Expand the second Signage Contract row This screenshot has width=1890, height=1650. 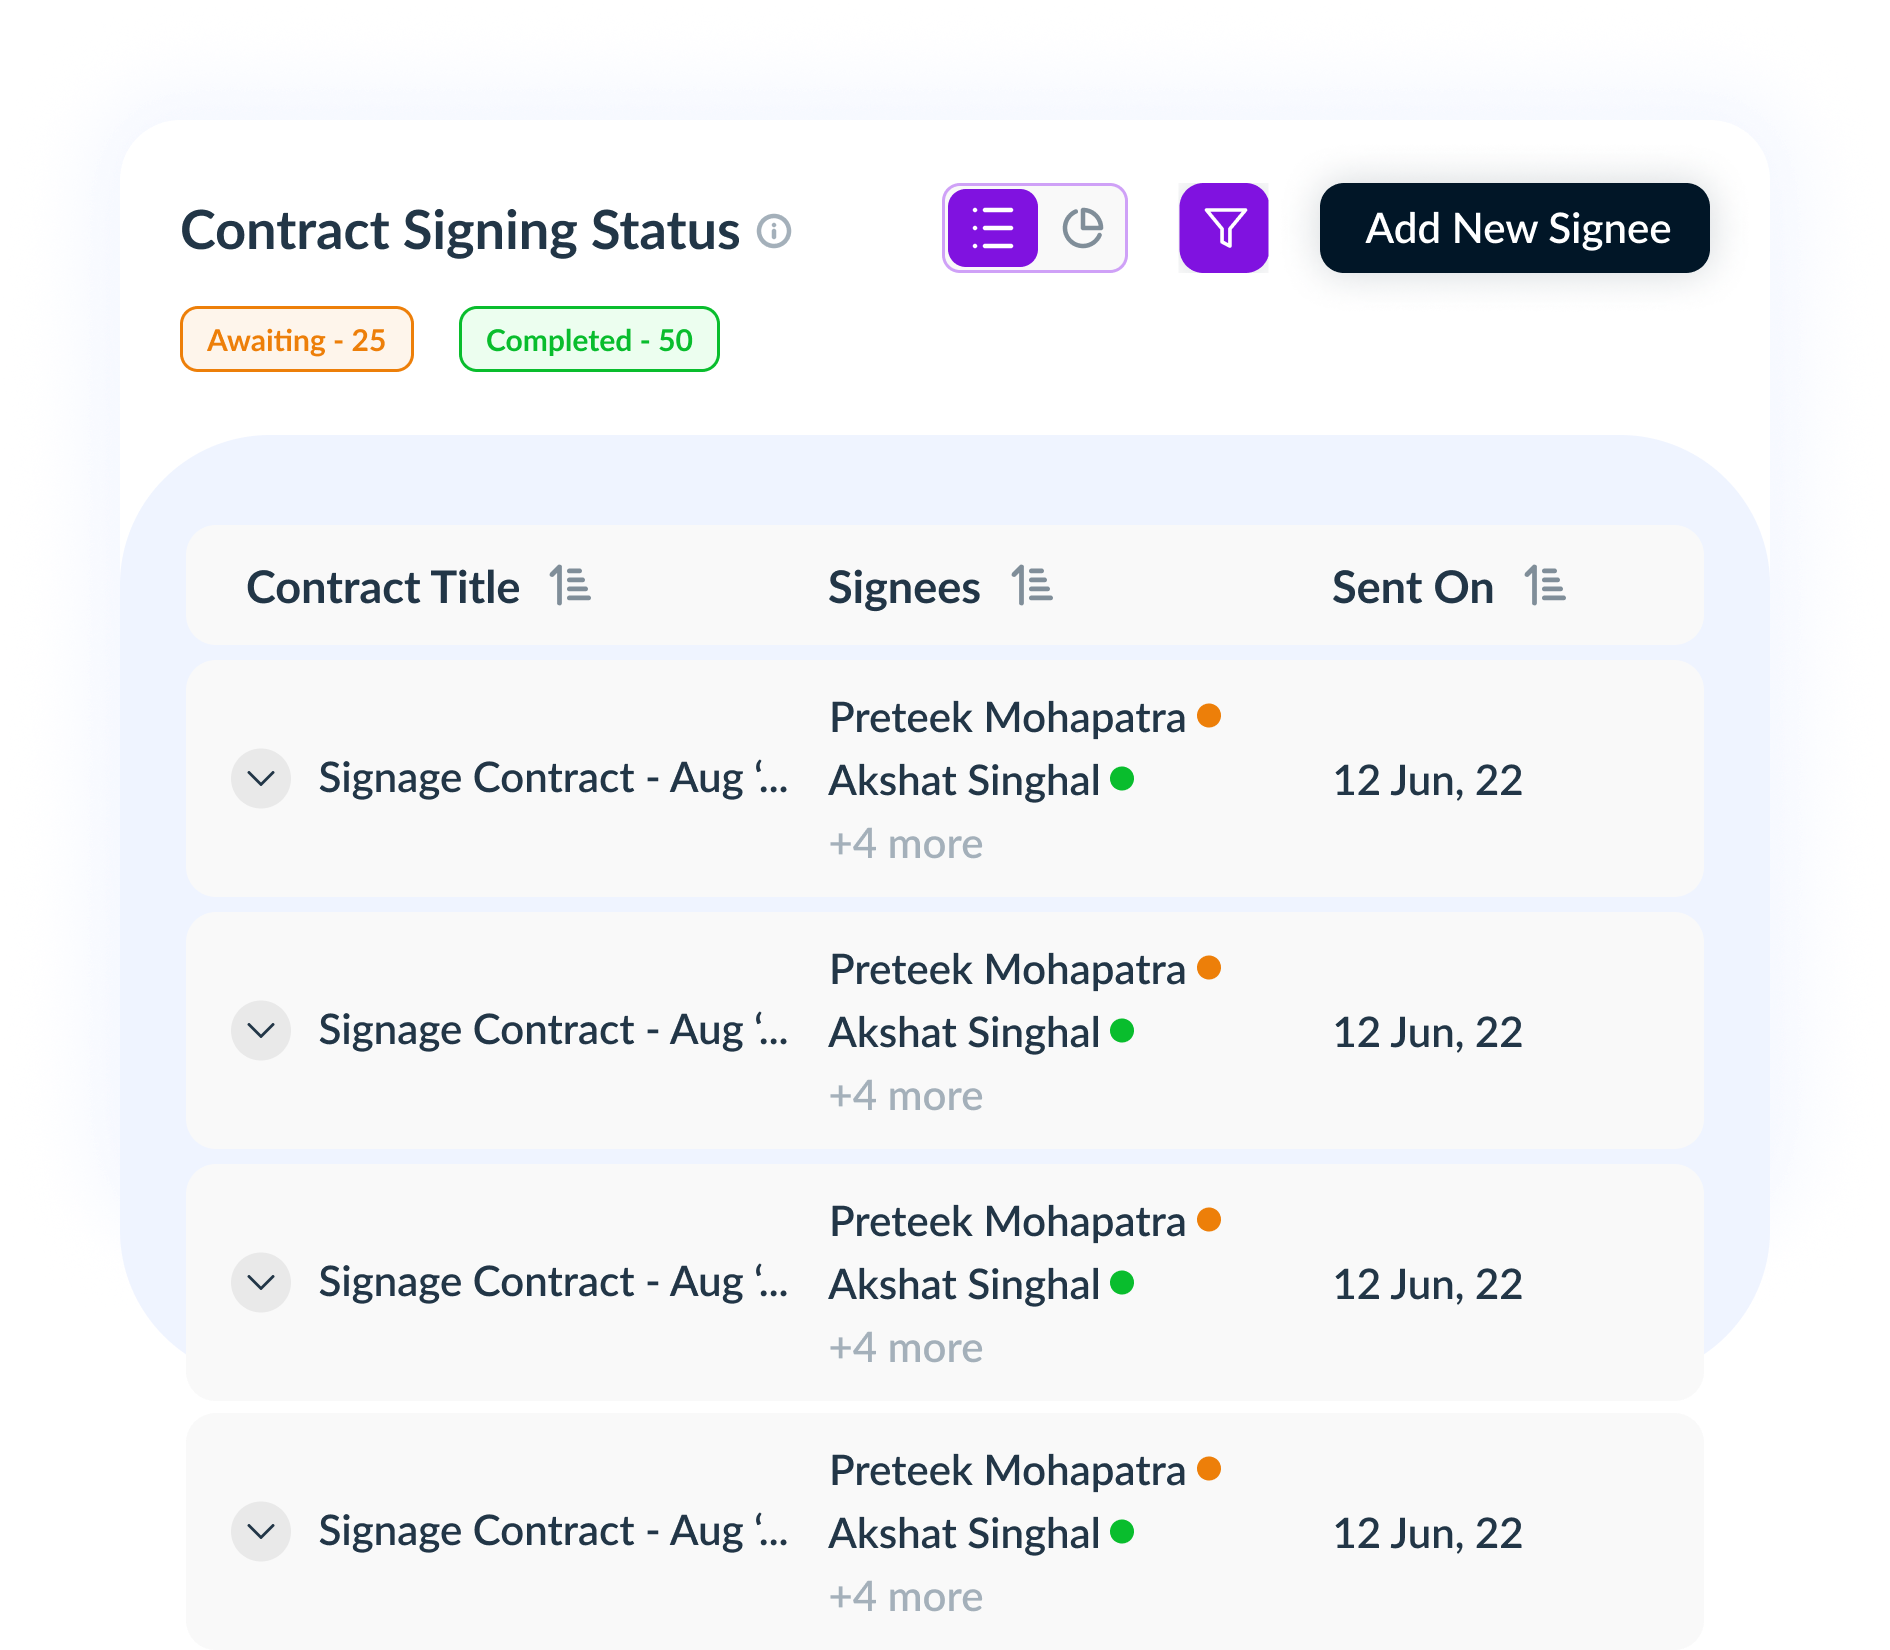coord(260,1030)
